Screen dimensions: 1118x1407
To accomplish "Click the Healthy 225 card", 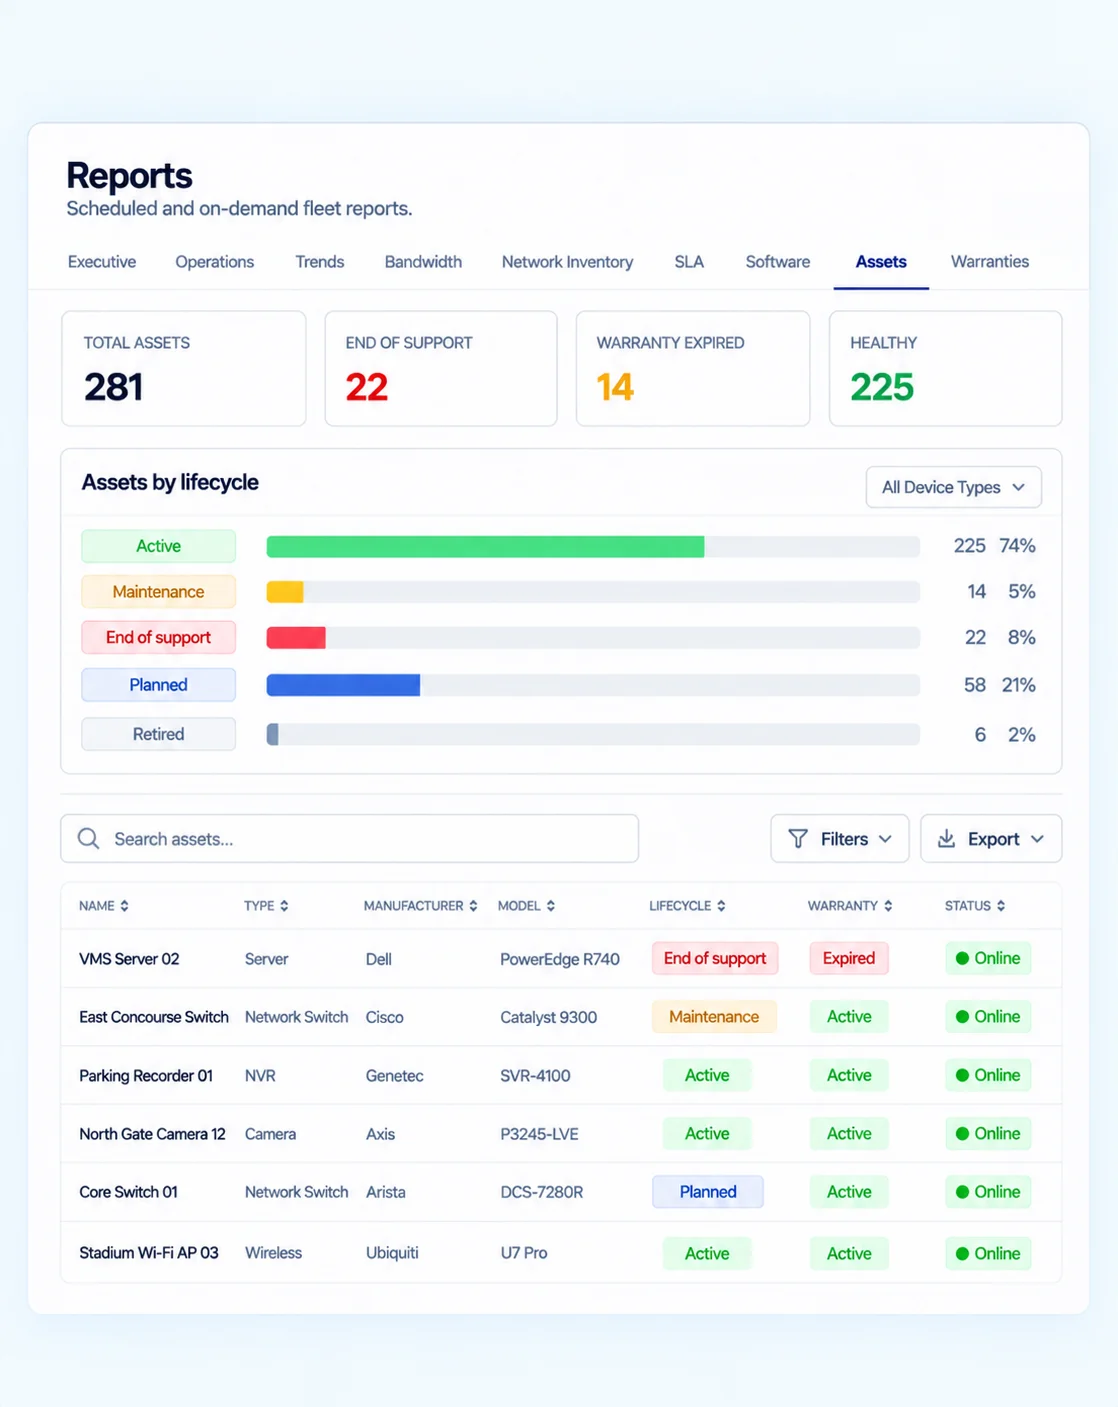I will point(945,369).
